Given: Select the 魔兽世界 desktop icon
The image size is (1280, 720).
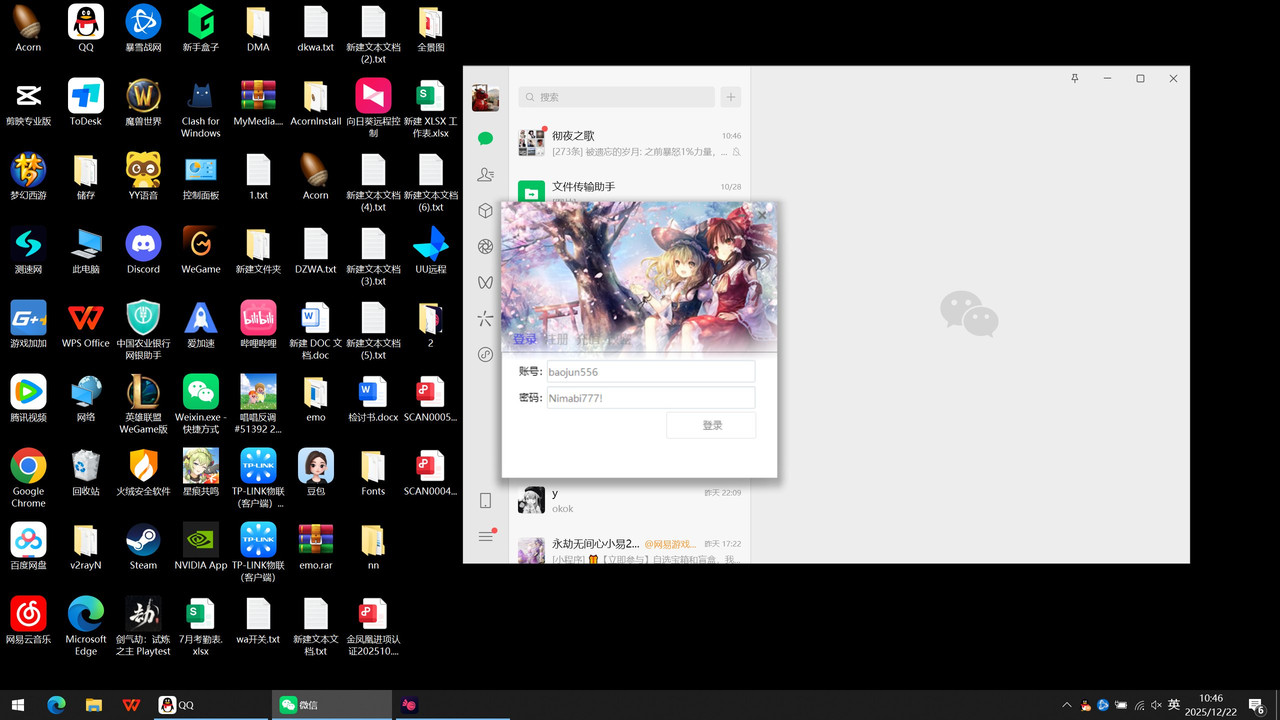Looking at the screenshot, I should tap(143, 102).
